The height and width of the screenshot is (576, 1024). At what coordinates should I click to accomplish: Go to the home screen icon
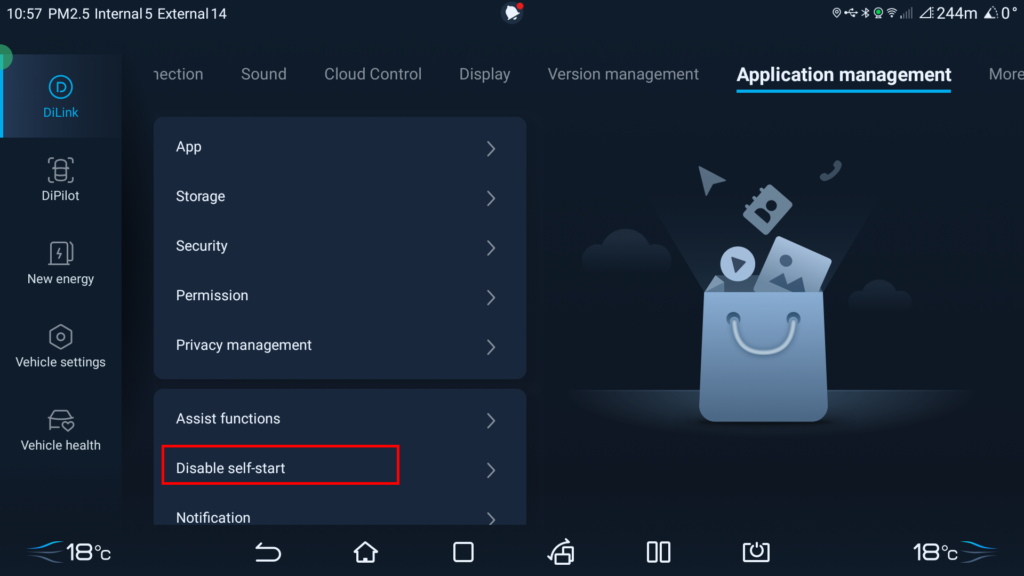pos(366,552)
